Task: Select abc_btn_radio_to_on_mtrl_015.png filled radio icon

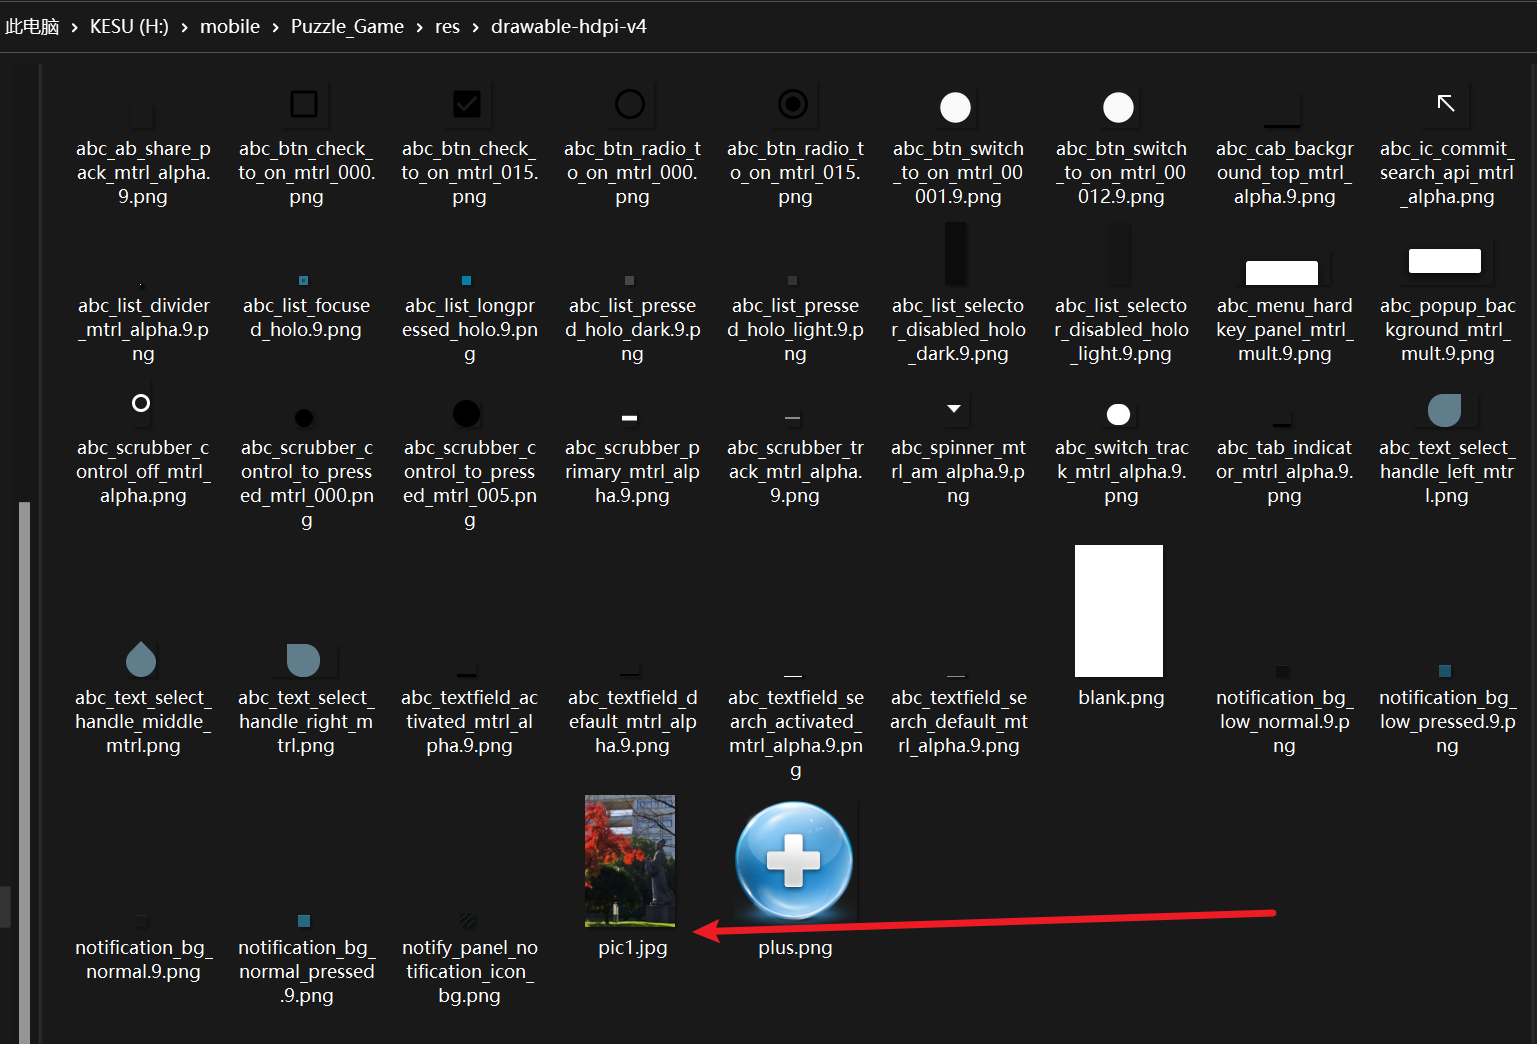Action: click(x=793, y=105)
